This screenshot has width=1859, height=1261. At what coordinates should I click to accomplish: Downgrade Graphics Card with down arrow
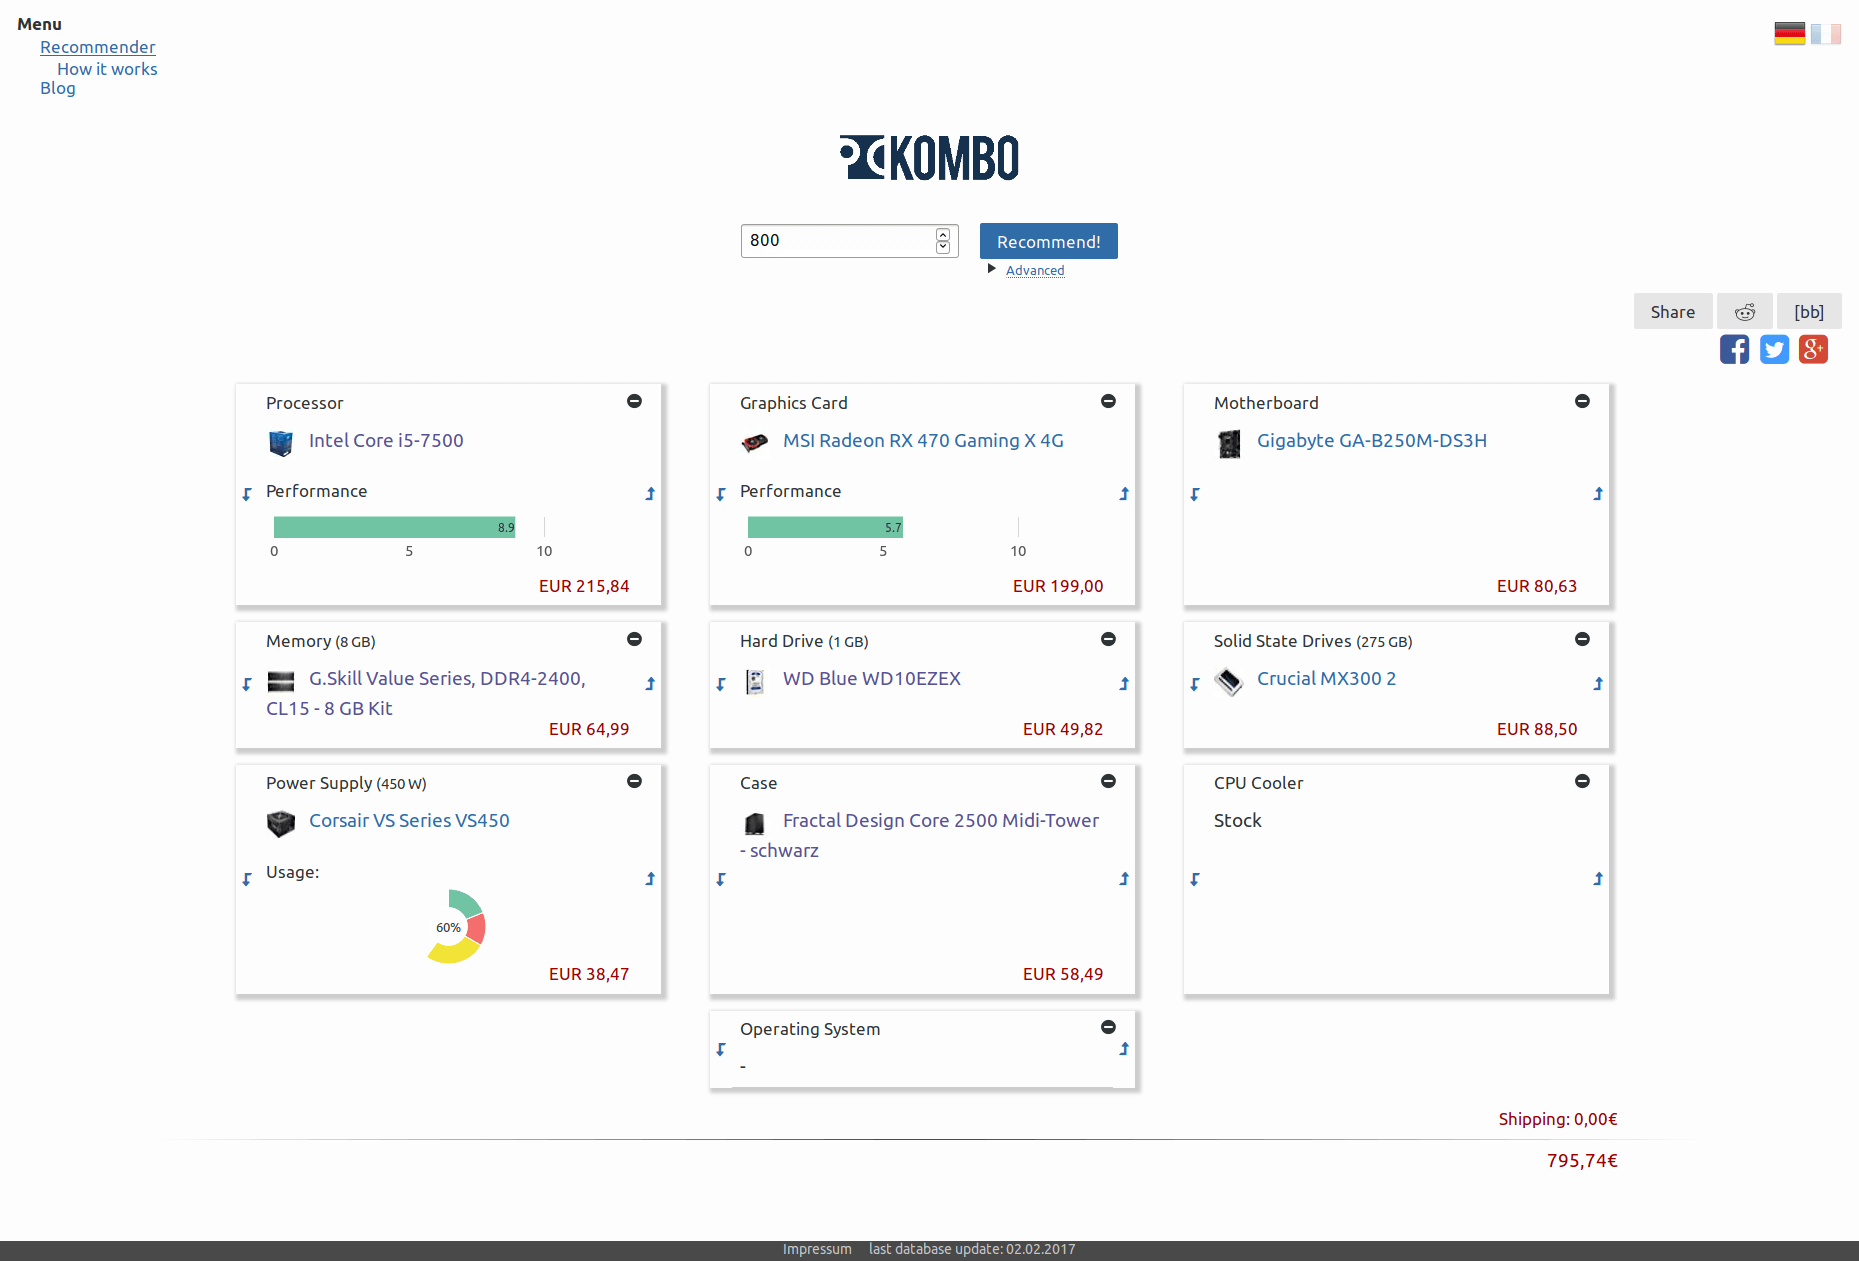click(721, 494)
